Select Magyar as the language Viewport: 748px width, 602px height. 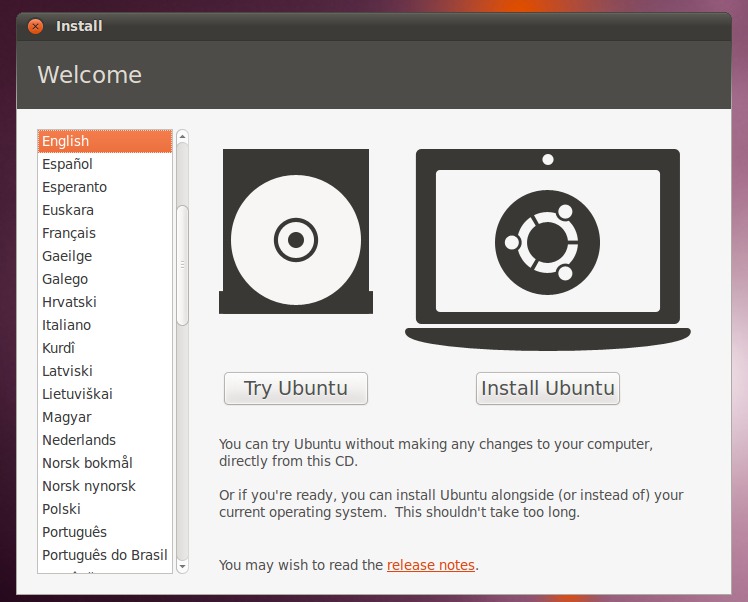[105, 417]
